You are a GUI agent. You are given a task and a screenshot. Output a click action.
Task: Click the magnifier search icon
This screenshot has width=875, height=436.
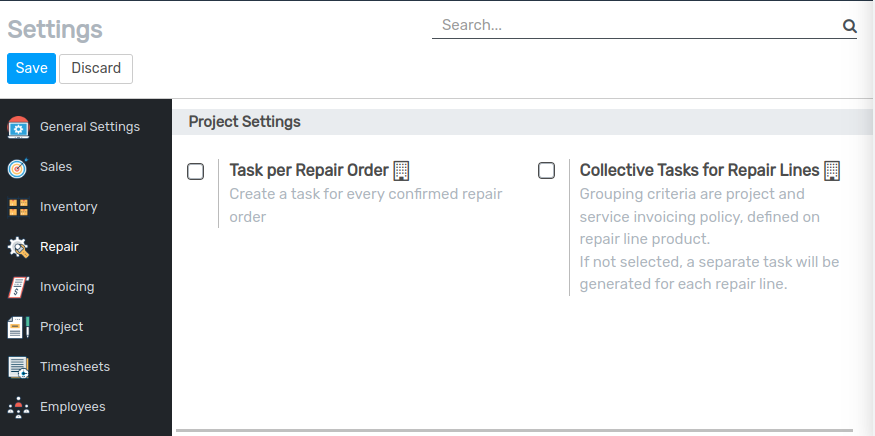849,26
